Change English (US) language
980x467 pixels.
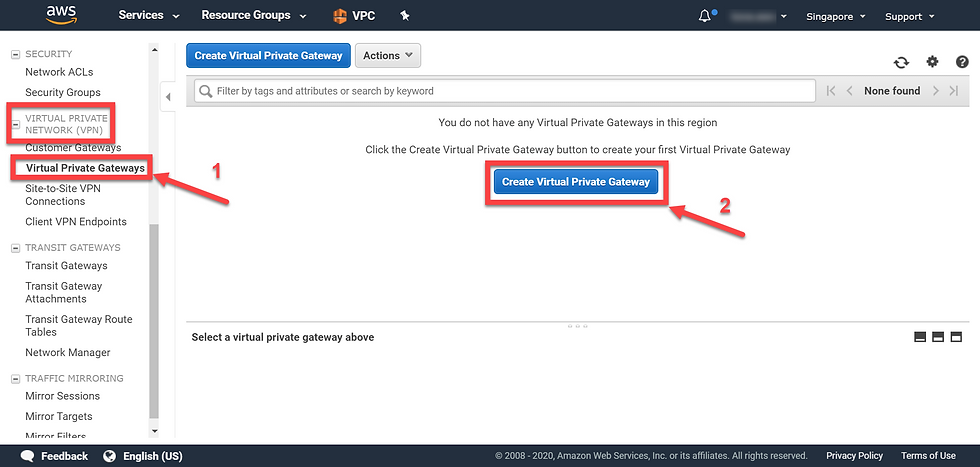152,456
